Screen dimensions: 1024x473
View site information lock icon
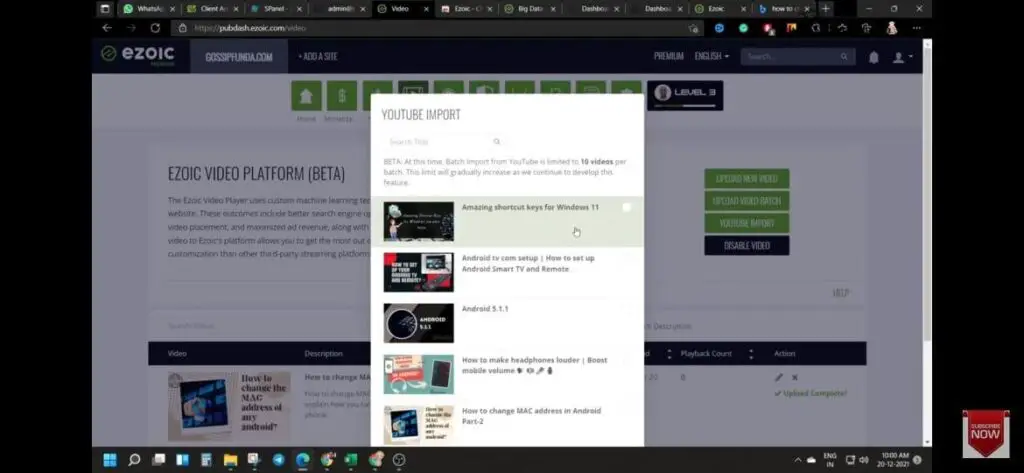(182, 28)
